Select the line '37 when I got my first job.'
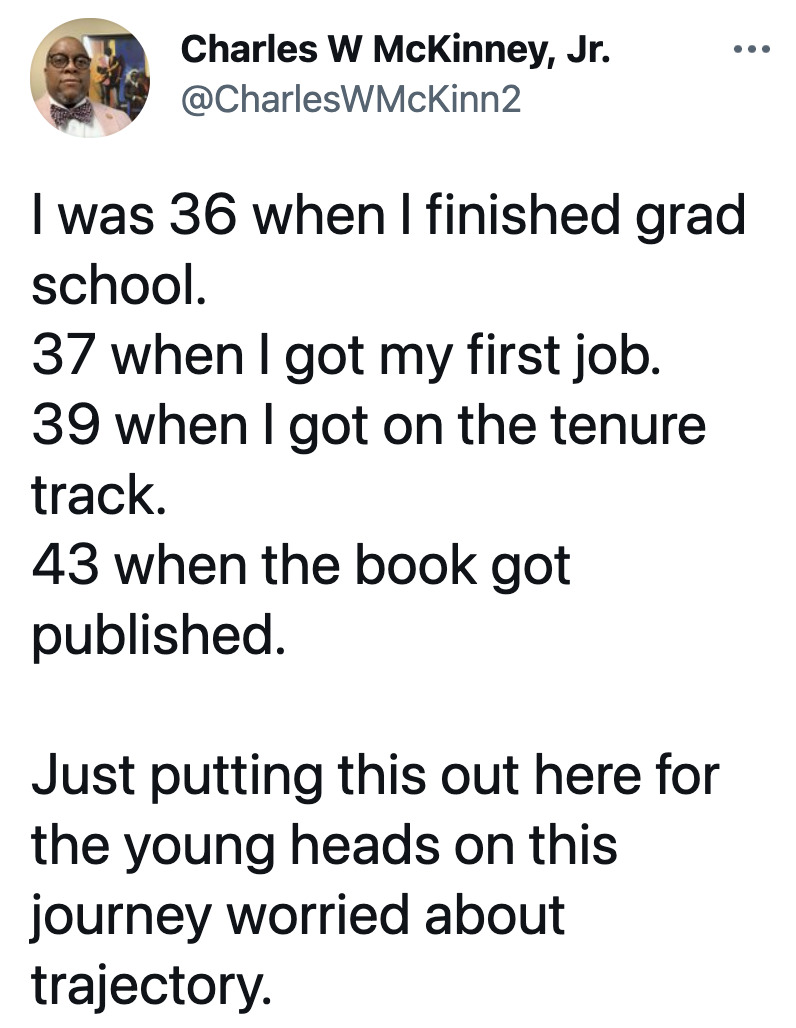 [346, 357]
